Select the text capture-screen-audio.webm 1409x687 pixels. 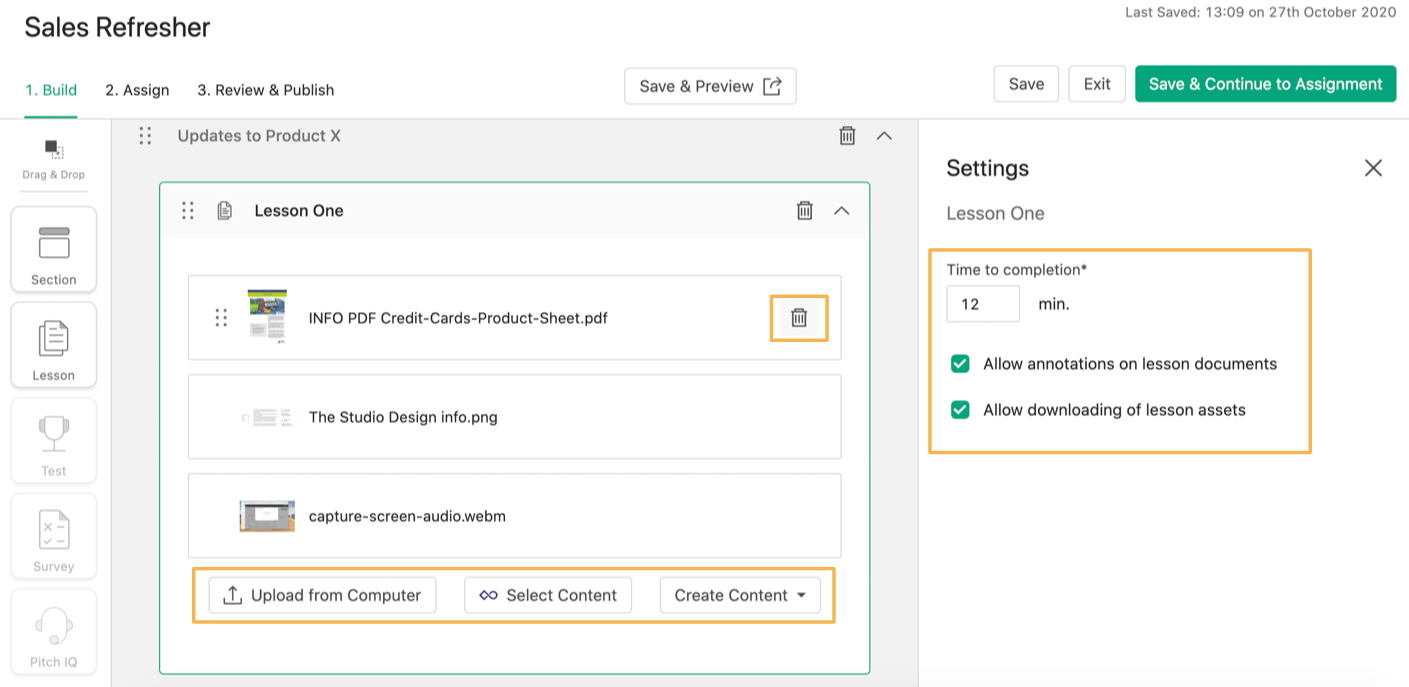[x=407, y=516]
